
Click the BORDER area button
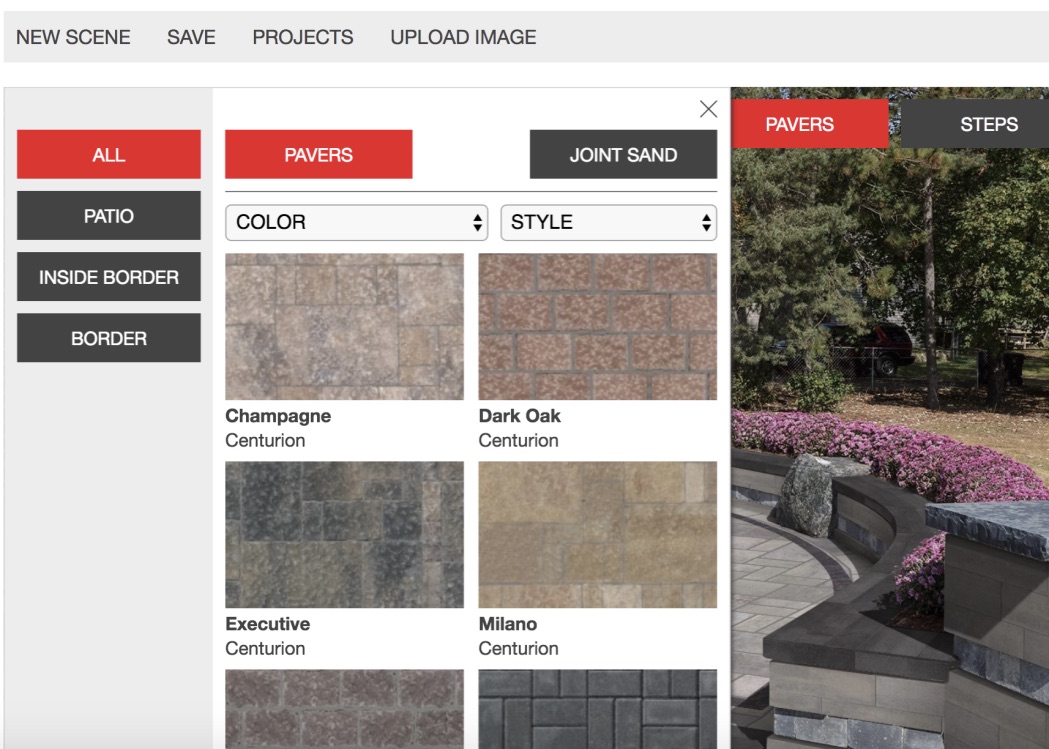click(108, 338)
